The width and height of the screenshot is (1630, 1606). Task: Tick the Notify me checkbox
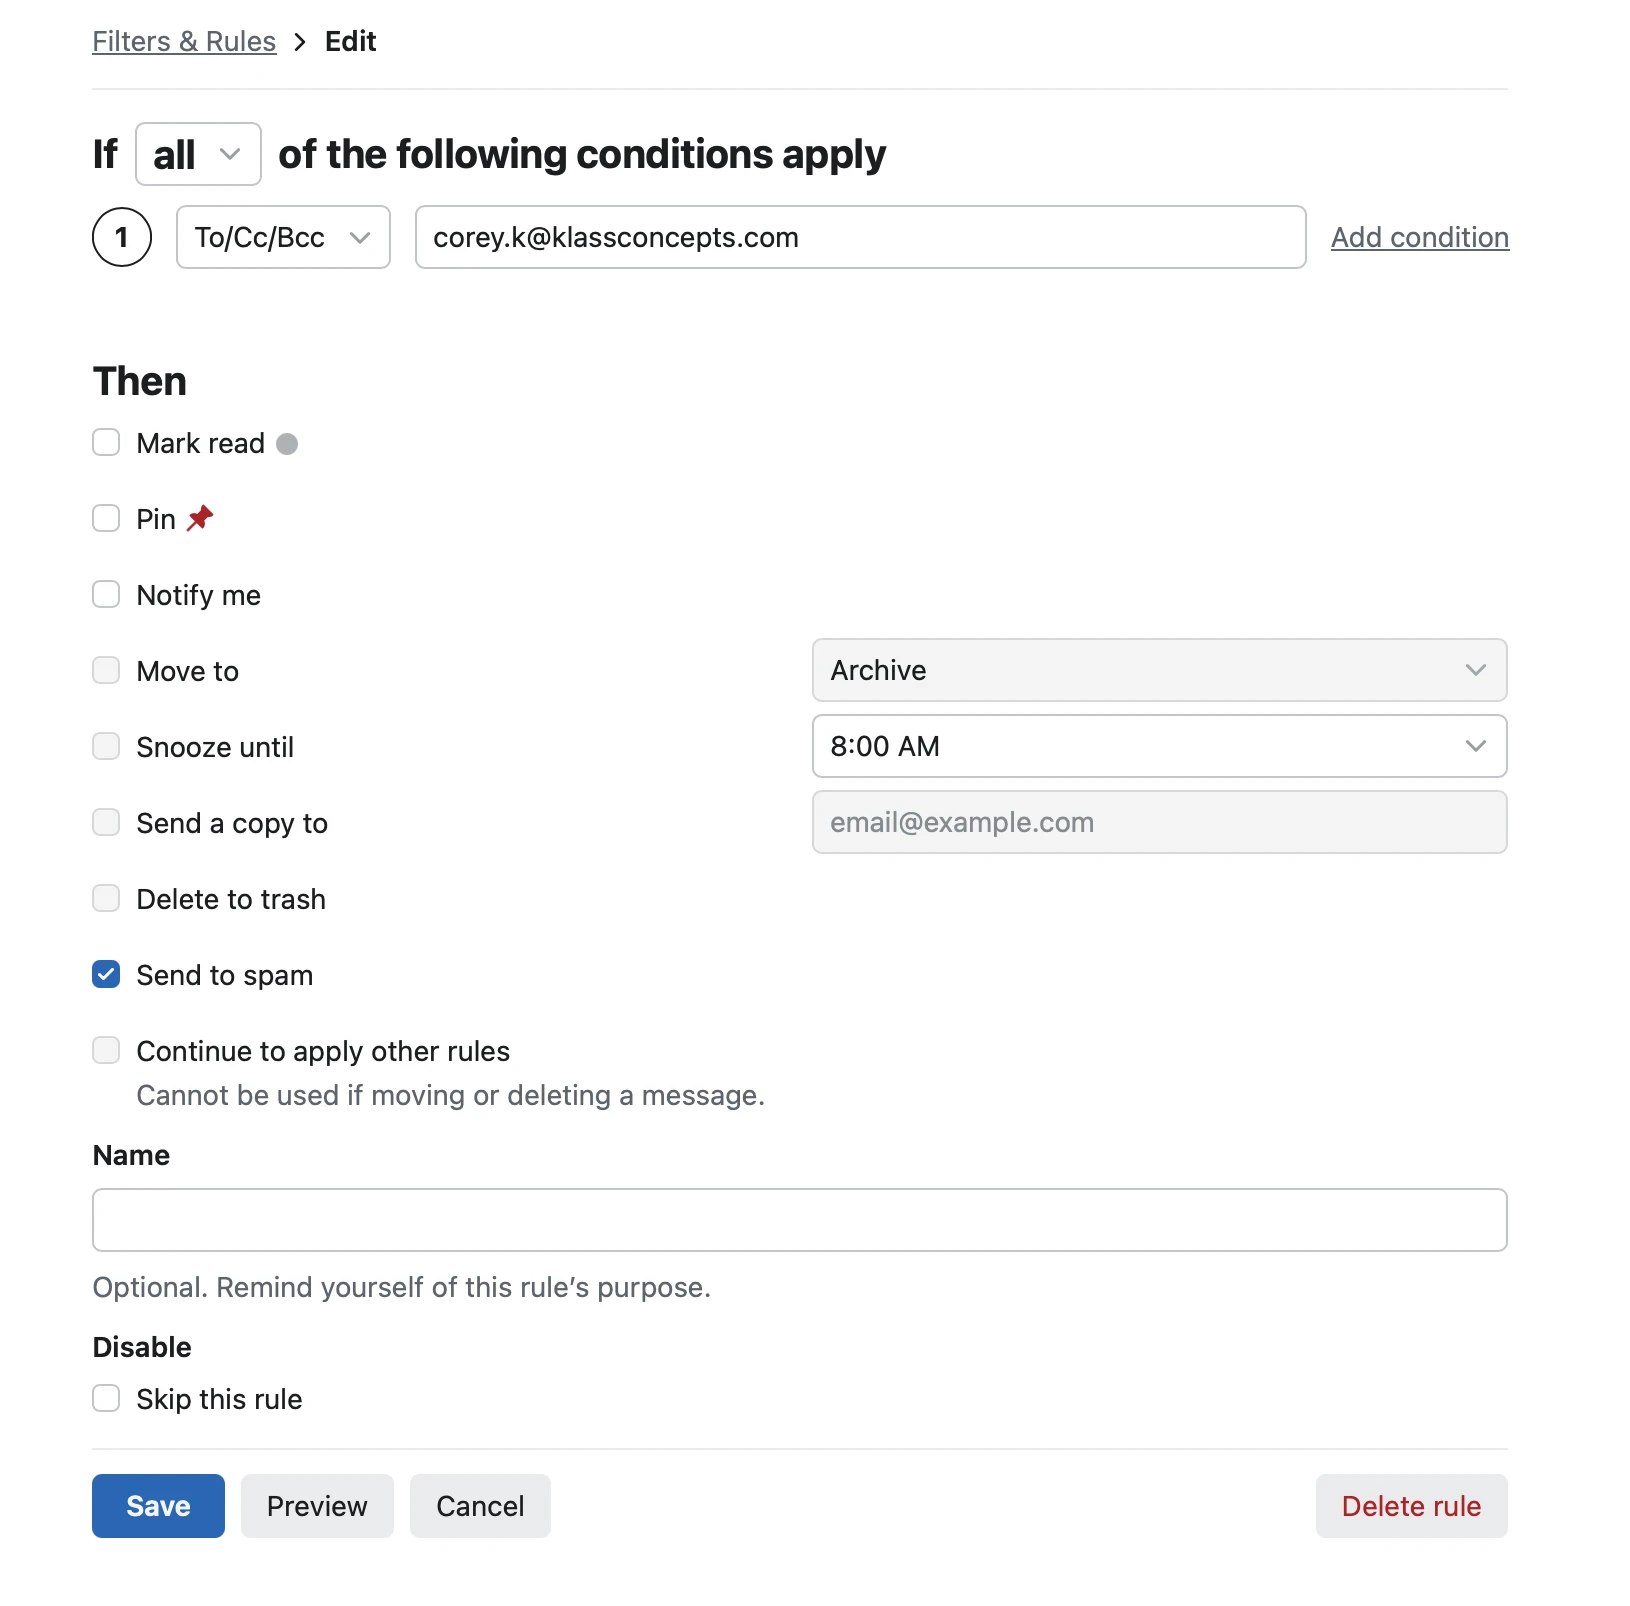[x=106, y=595]
